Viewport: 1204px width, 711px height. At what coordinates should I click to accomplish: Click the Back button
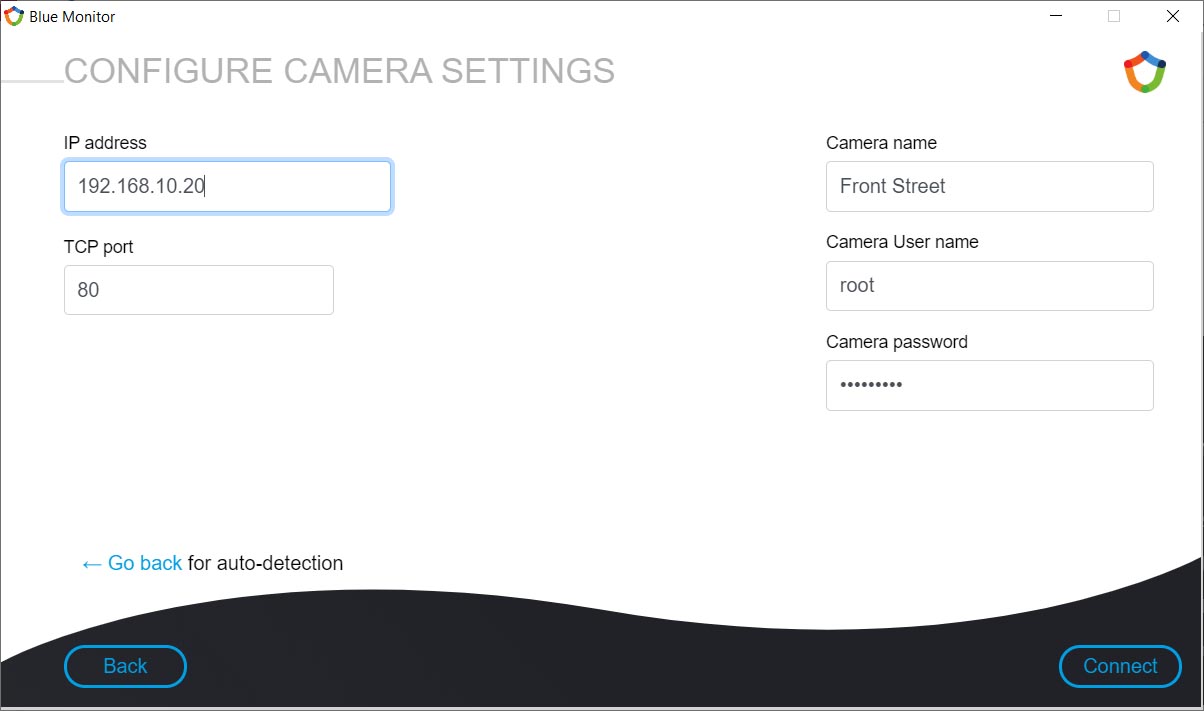125,666
